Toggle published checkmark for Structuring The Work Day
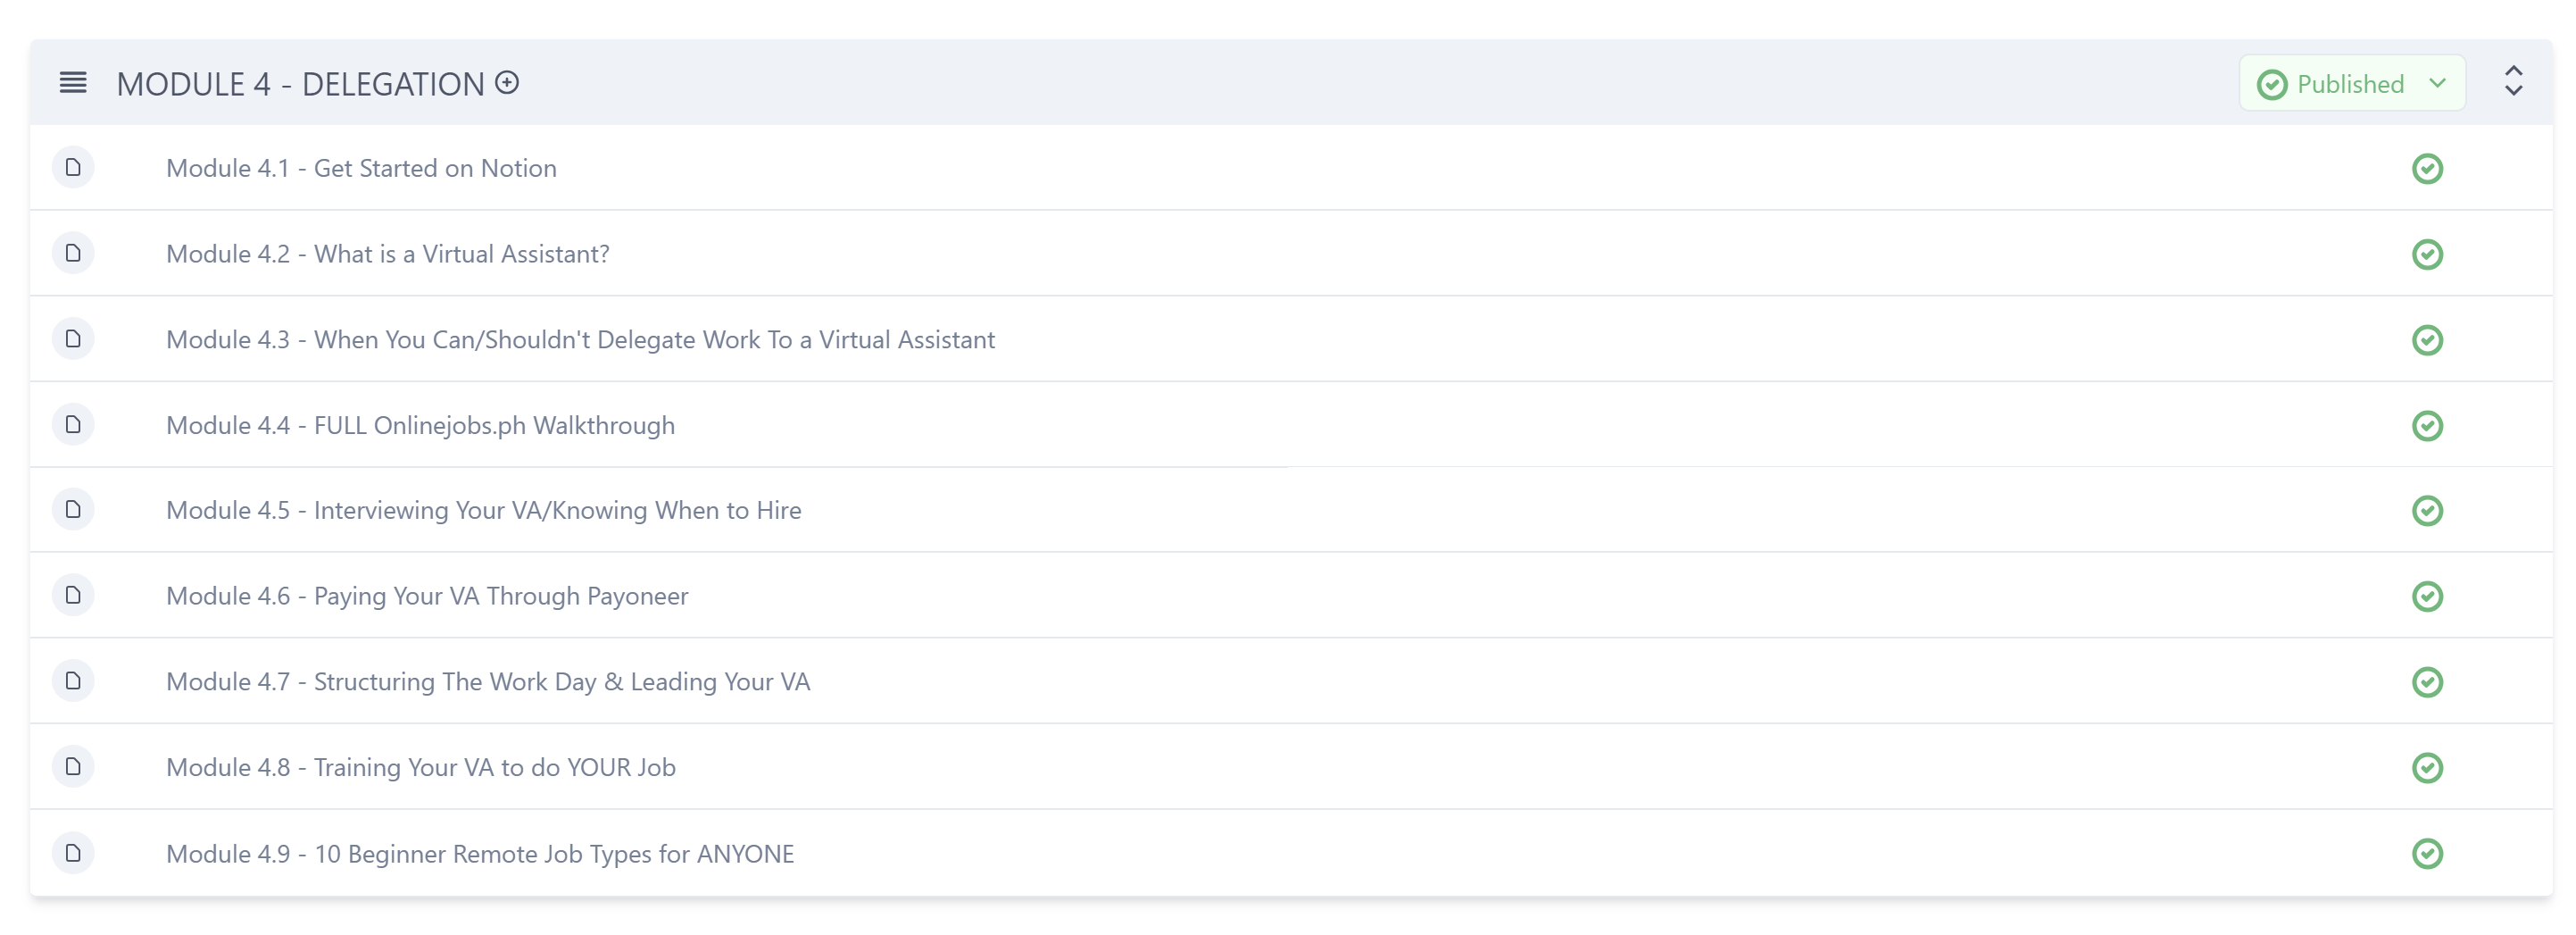The width and height of the screenshot is (2576, 935). (2427, 683)
